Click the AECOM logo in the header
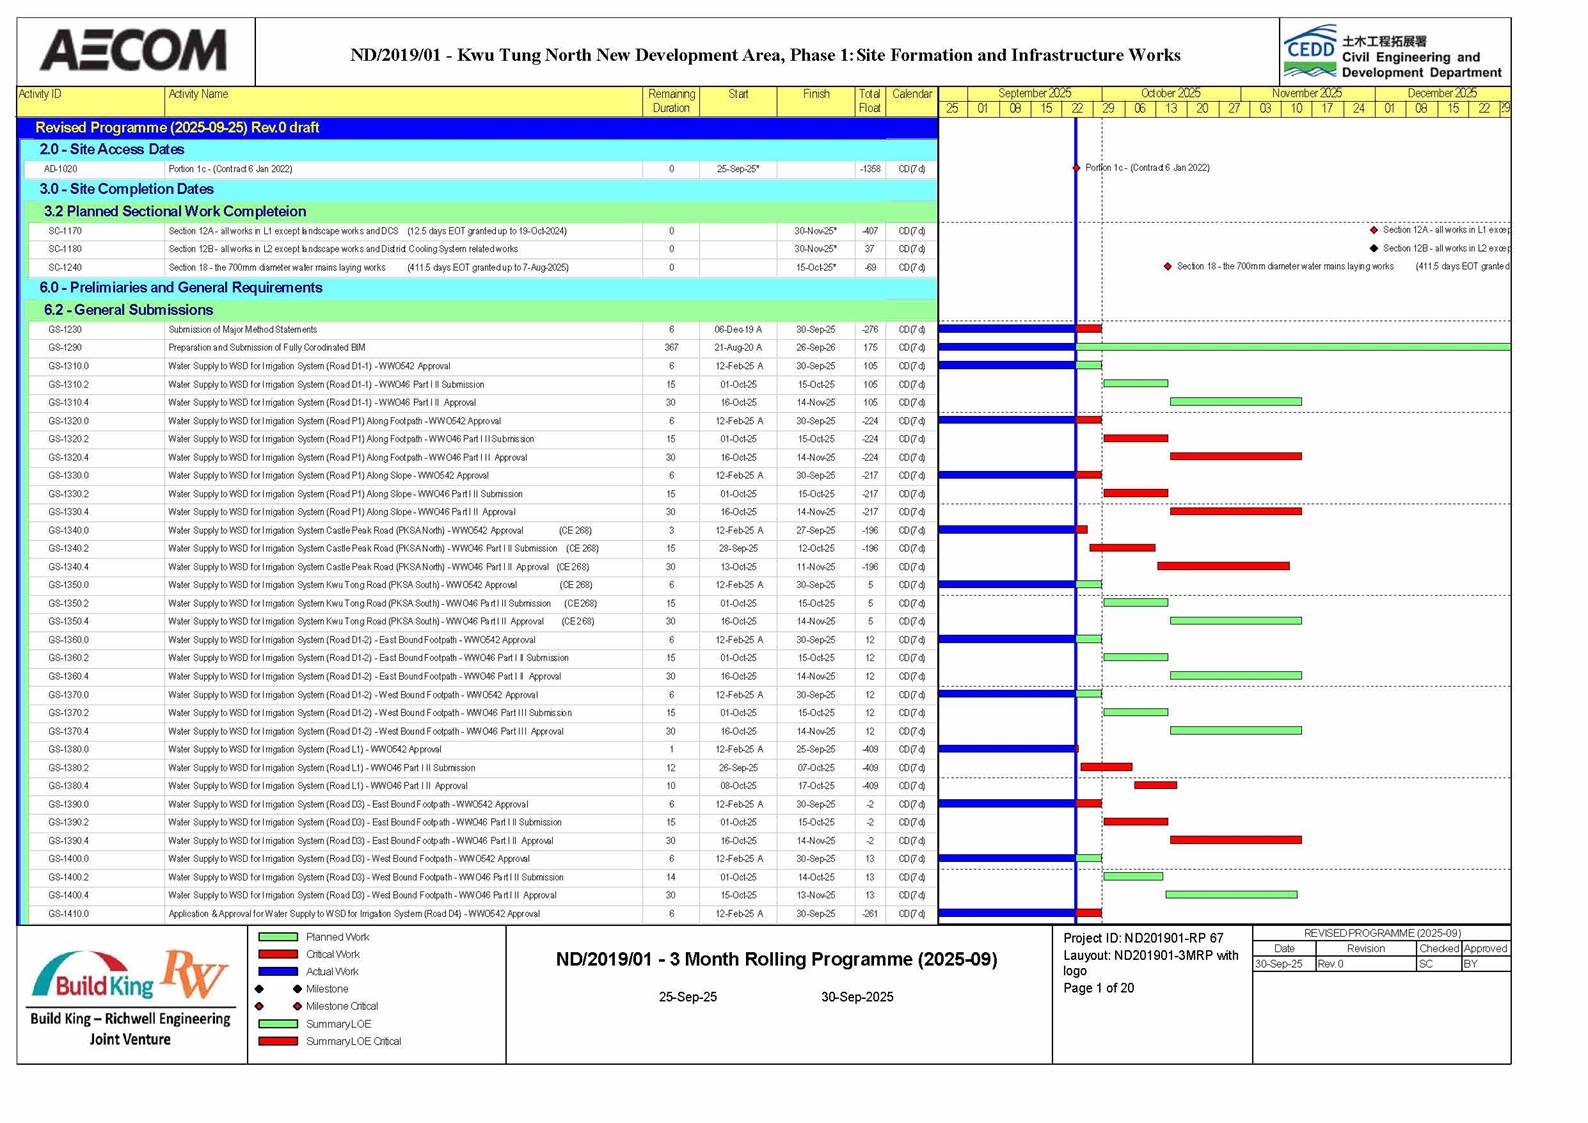Screen dimensions: 1588x1123 [134, 51]
